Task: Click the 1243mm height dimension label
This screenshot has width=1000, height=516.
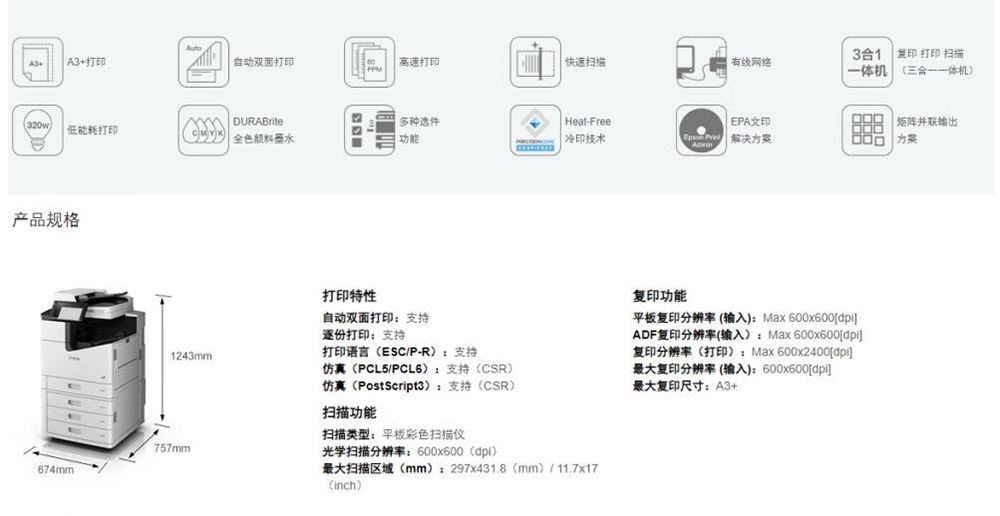Action: point(191,356)
